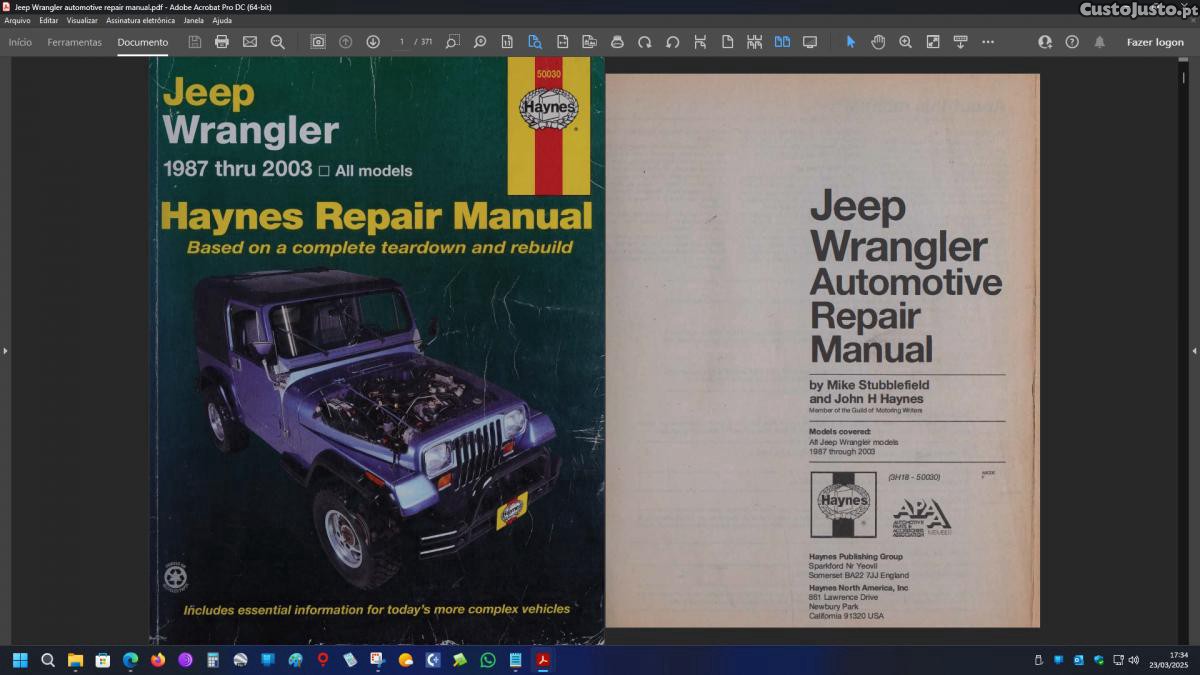1200x675 pixels.
Task: Activate the selection arrow tool
Action: point(851,42)
